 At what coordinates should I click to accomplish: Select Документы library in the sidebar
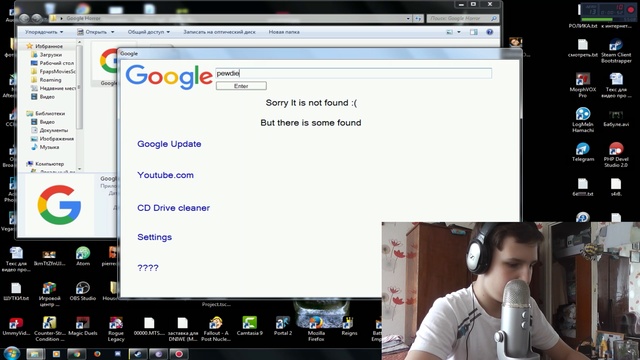tap(50, 130)
